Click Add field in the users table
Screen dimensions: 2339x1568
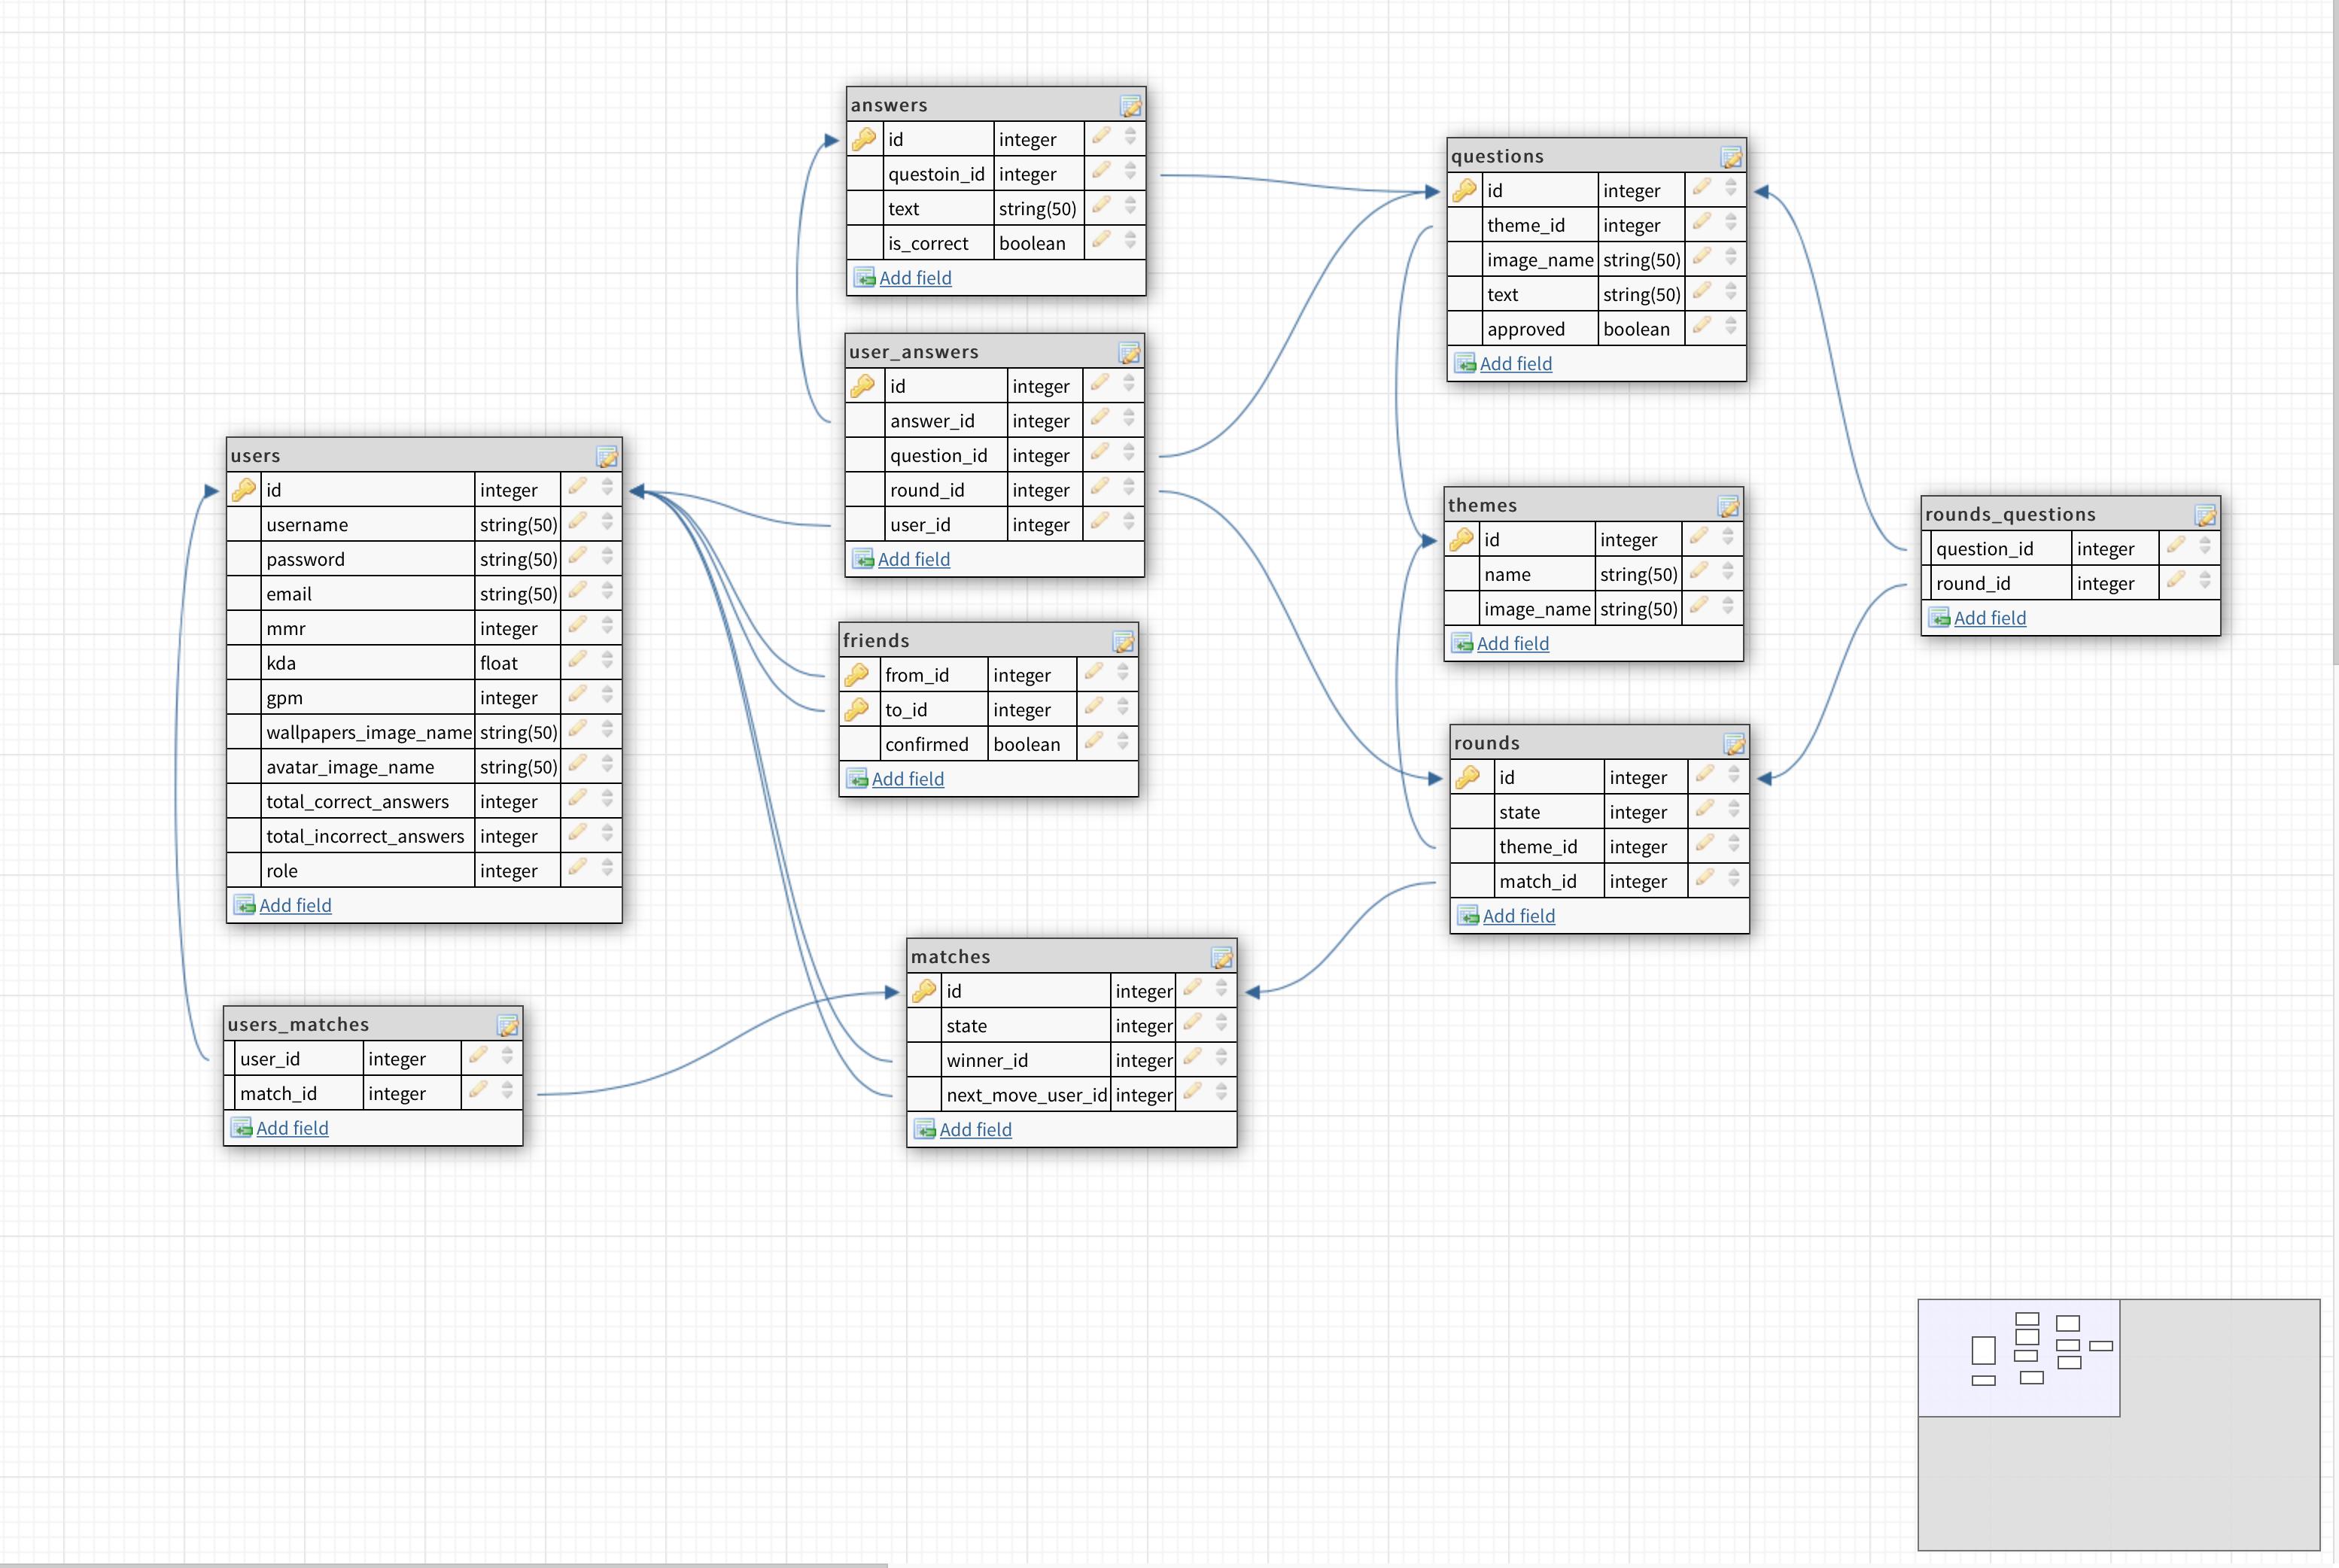(295, 905)
